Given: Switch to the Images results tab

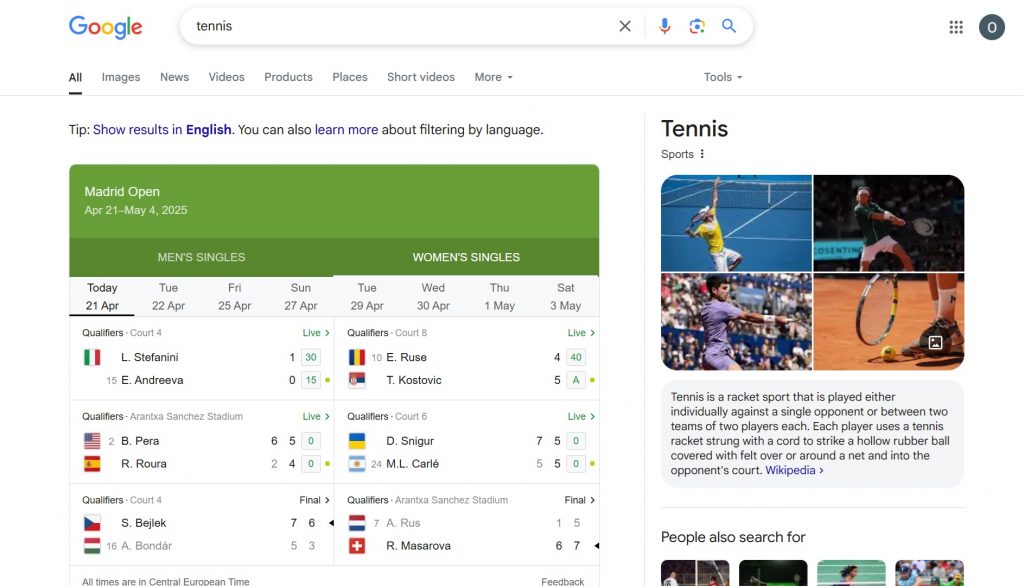Looking at the screenshot, I should point(121,77).
